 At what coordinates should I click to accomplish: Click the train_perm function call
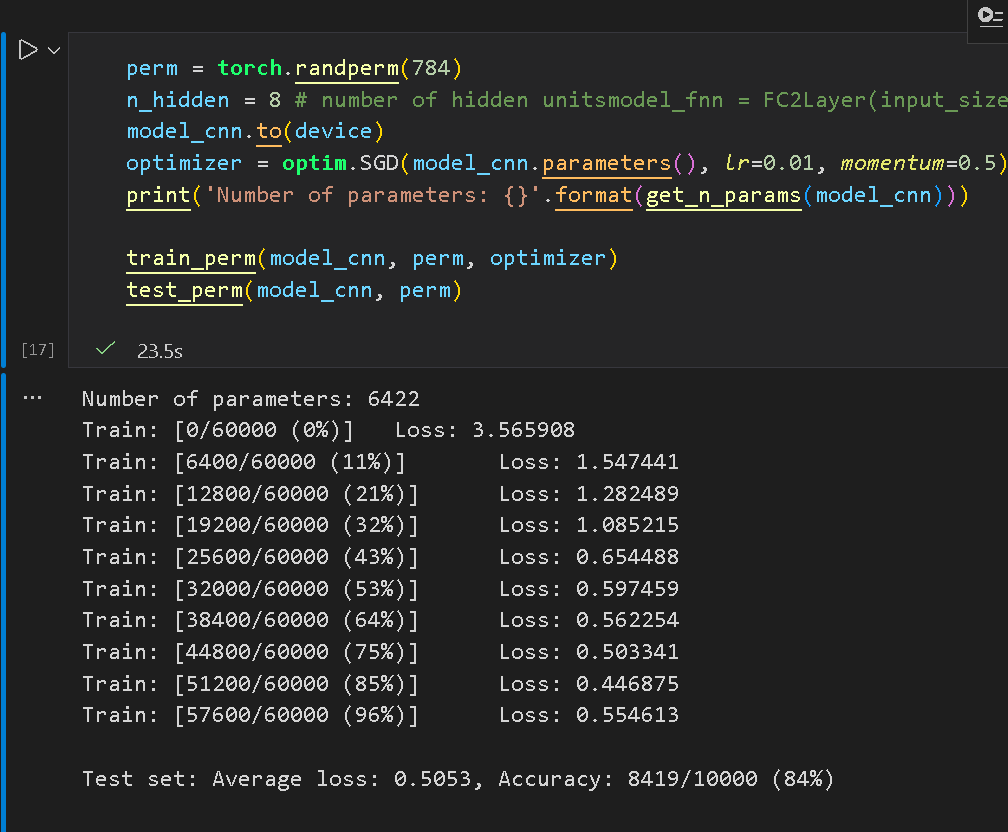pos(190,258)
